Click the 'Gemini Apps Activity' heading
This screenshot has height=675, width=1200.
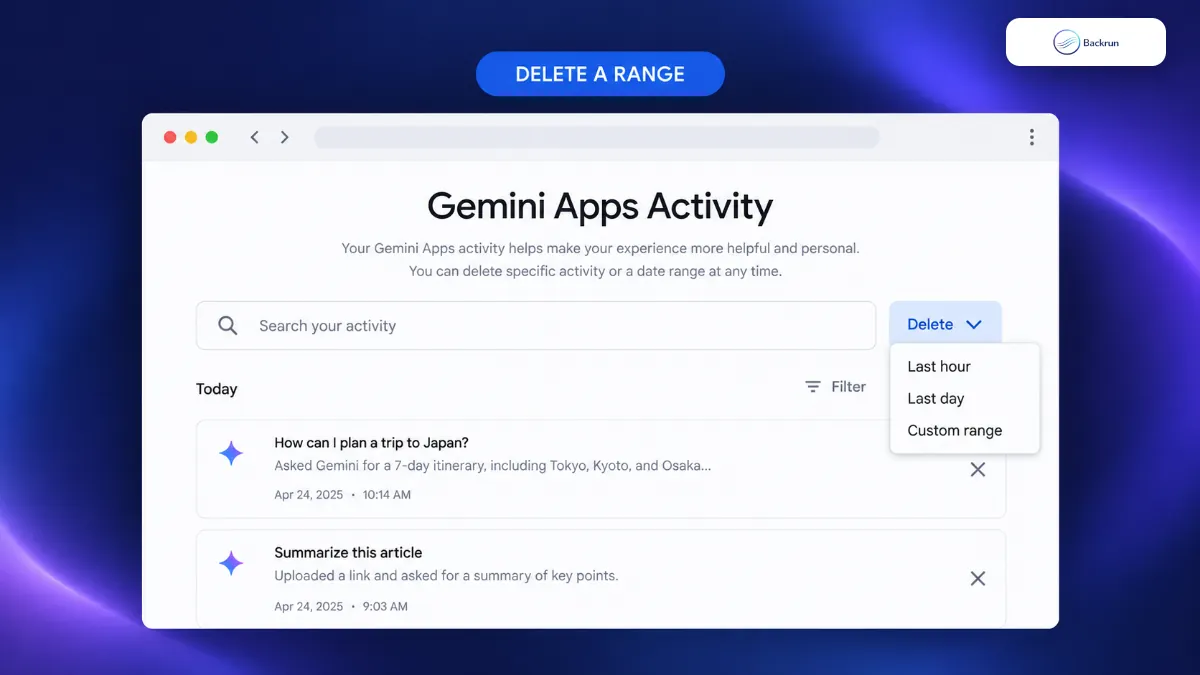[600, 206]
